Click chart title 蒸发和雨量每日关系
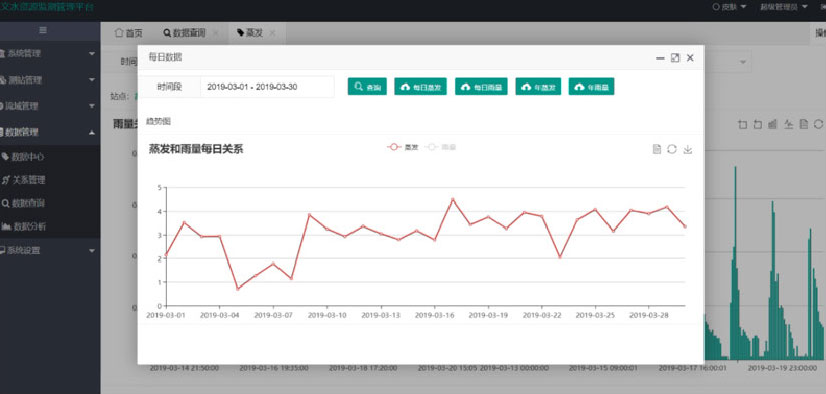 coord(196,149)
